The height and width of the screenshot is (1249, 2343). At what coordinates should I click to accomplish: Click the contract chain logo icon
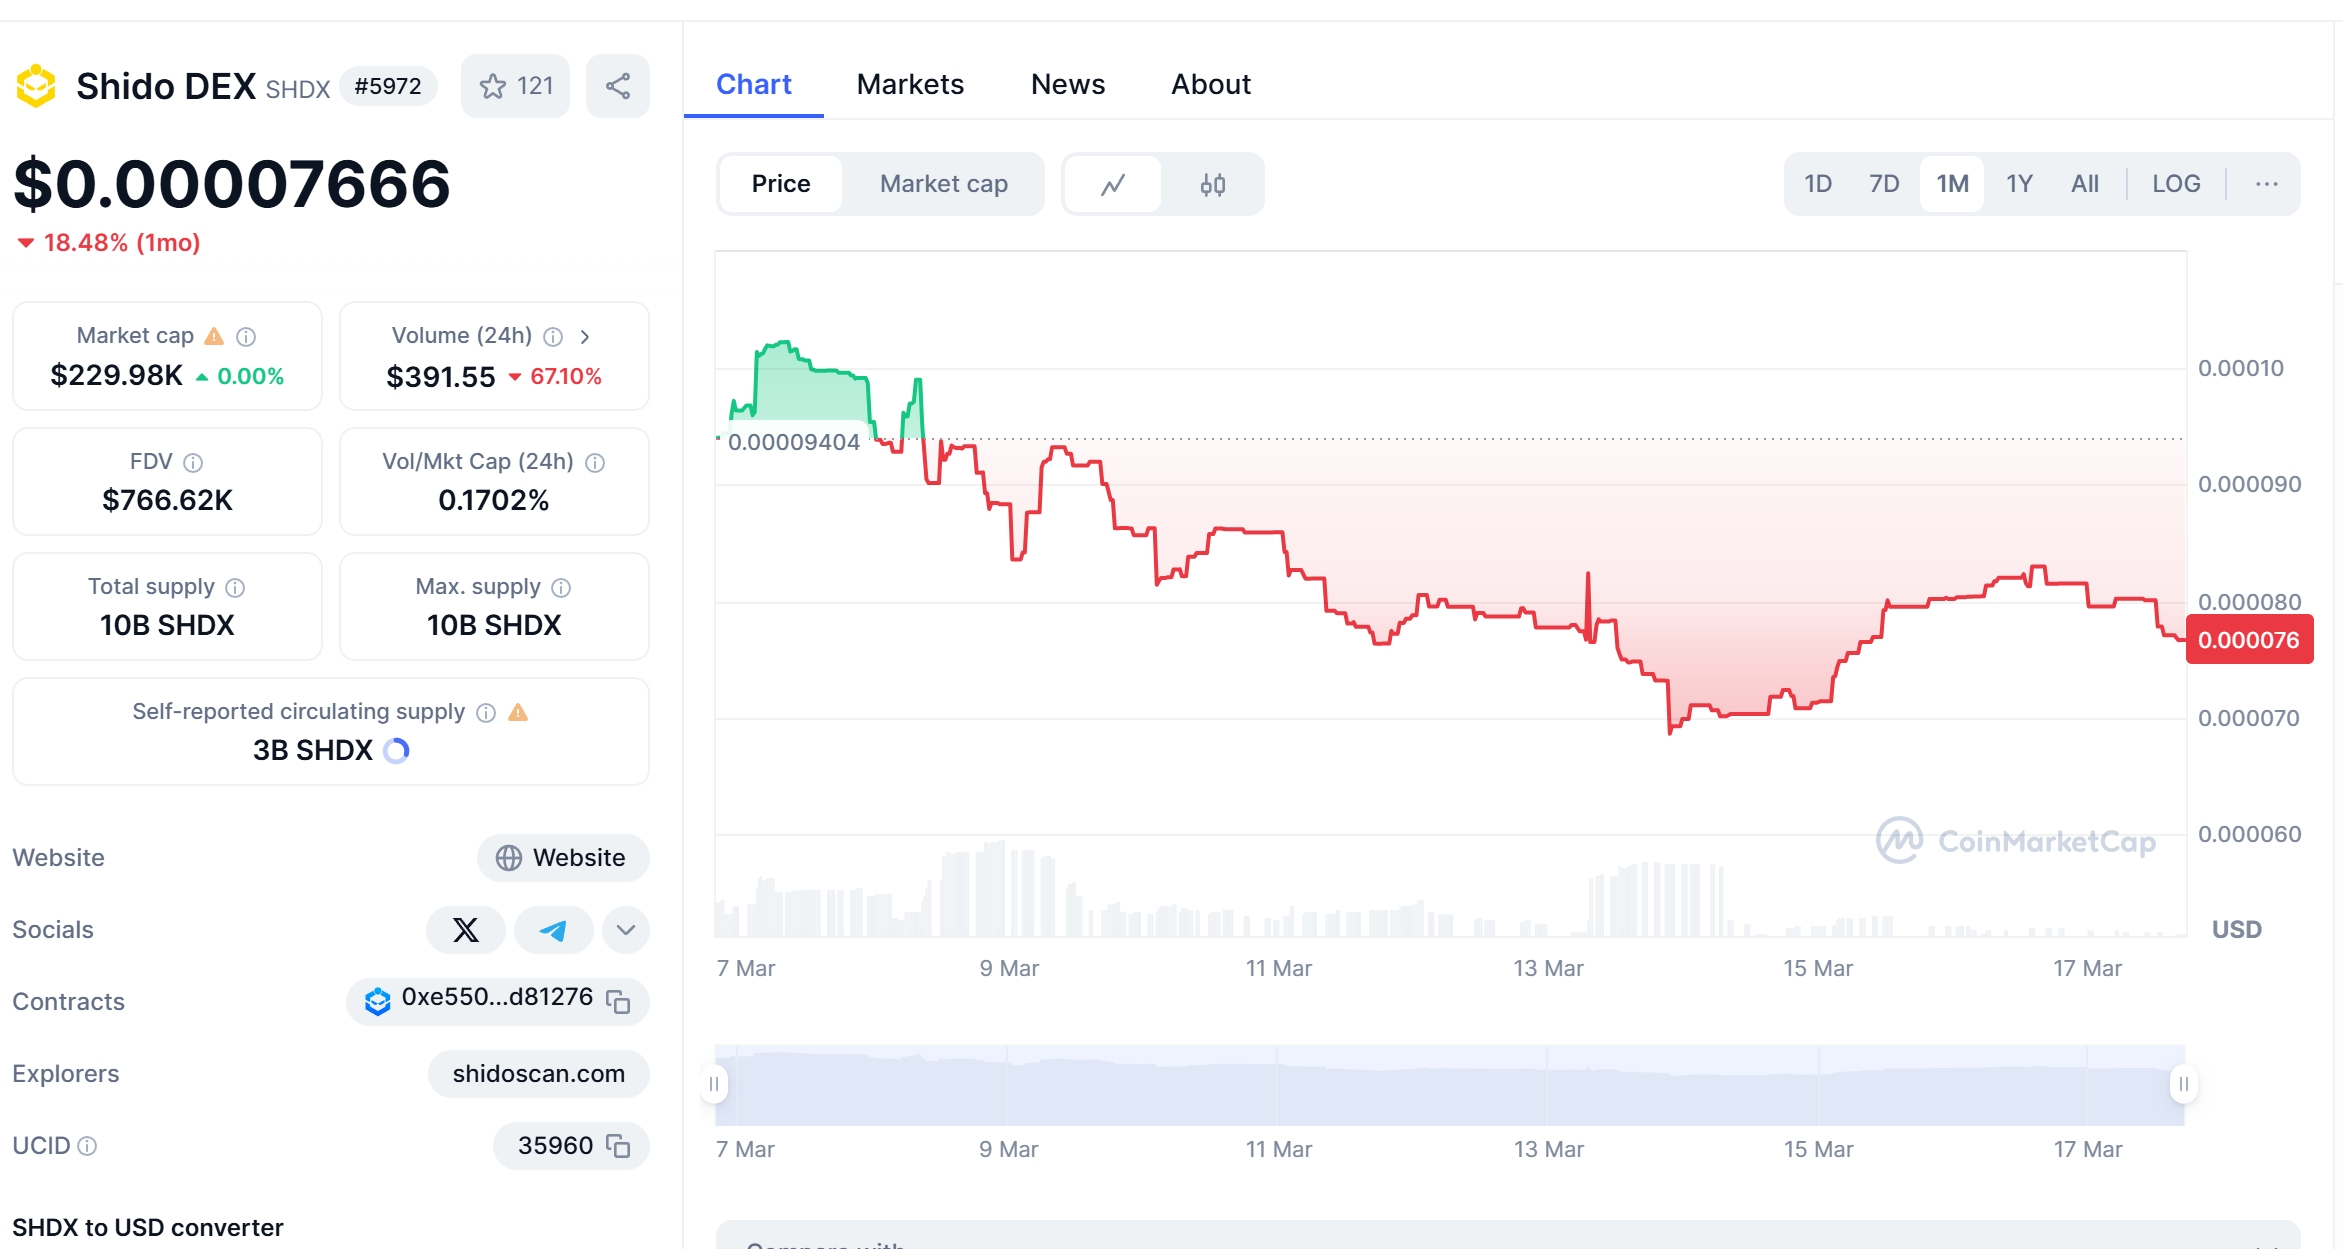click(x=377, y=1000)
